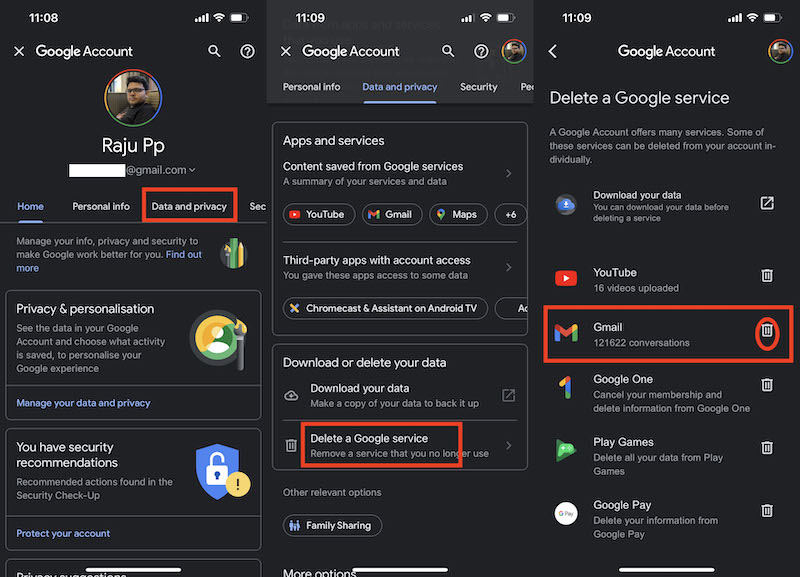Click Protect your account link

point(63,533)
